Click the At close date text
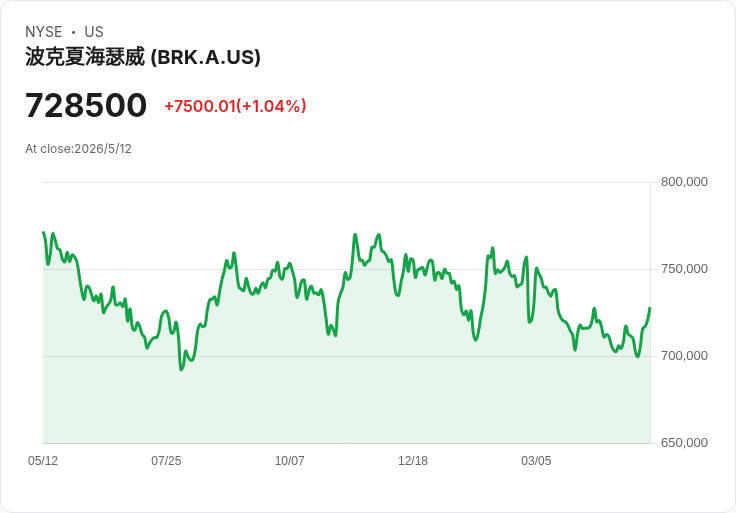Screen dimensions: 736x513 point(78,149)
